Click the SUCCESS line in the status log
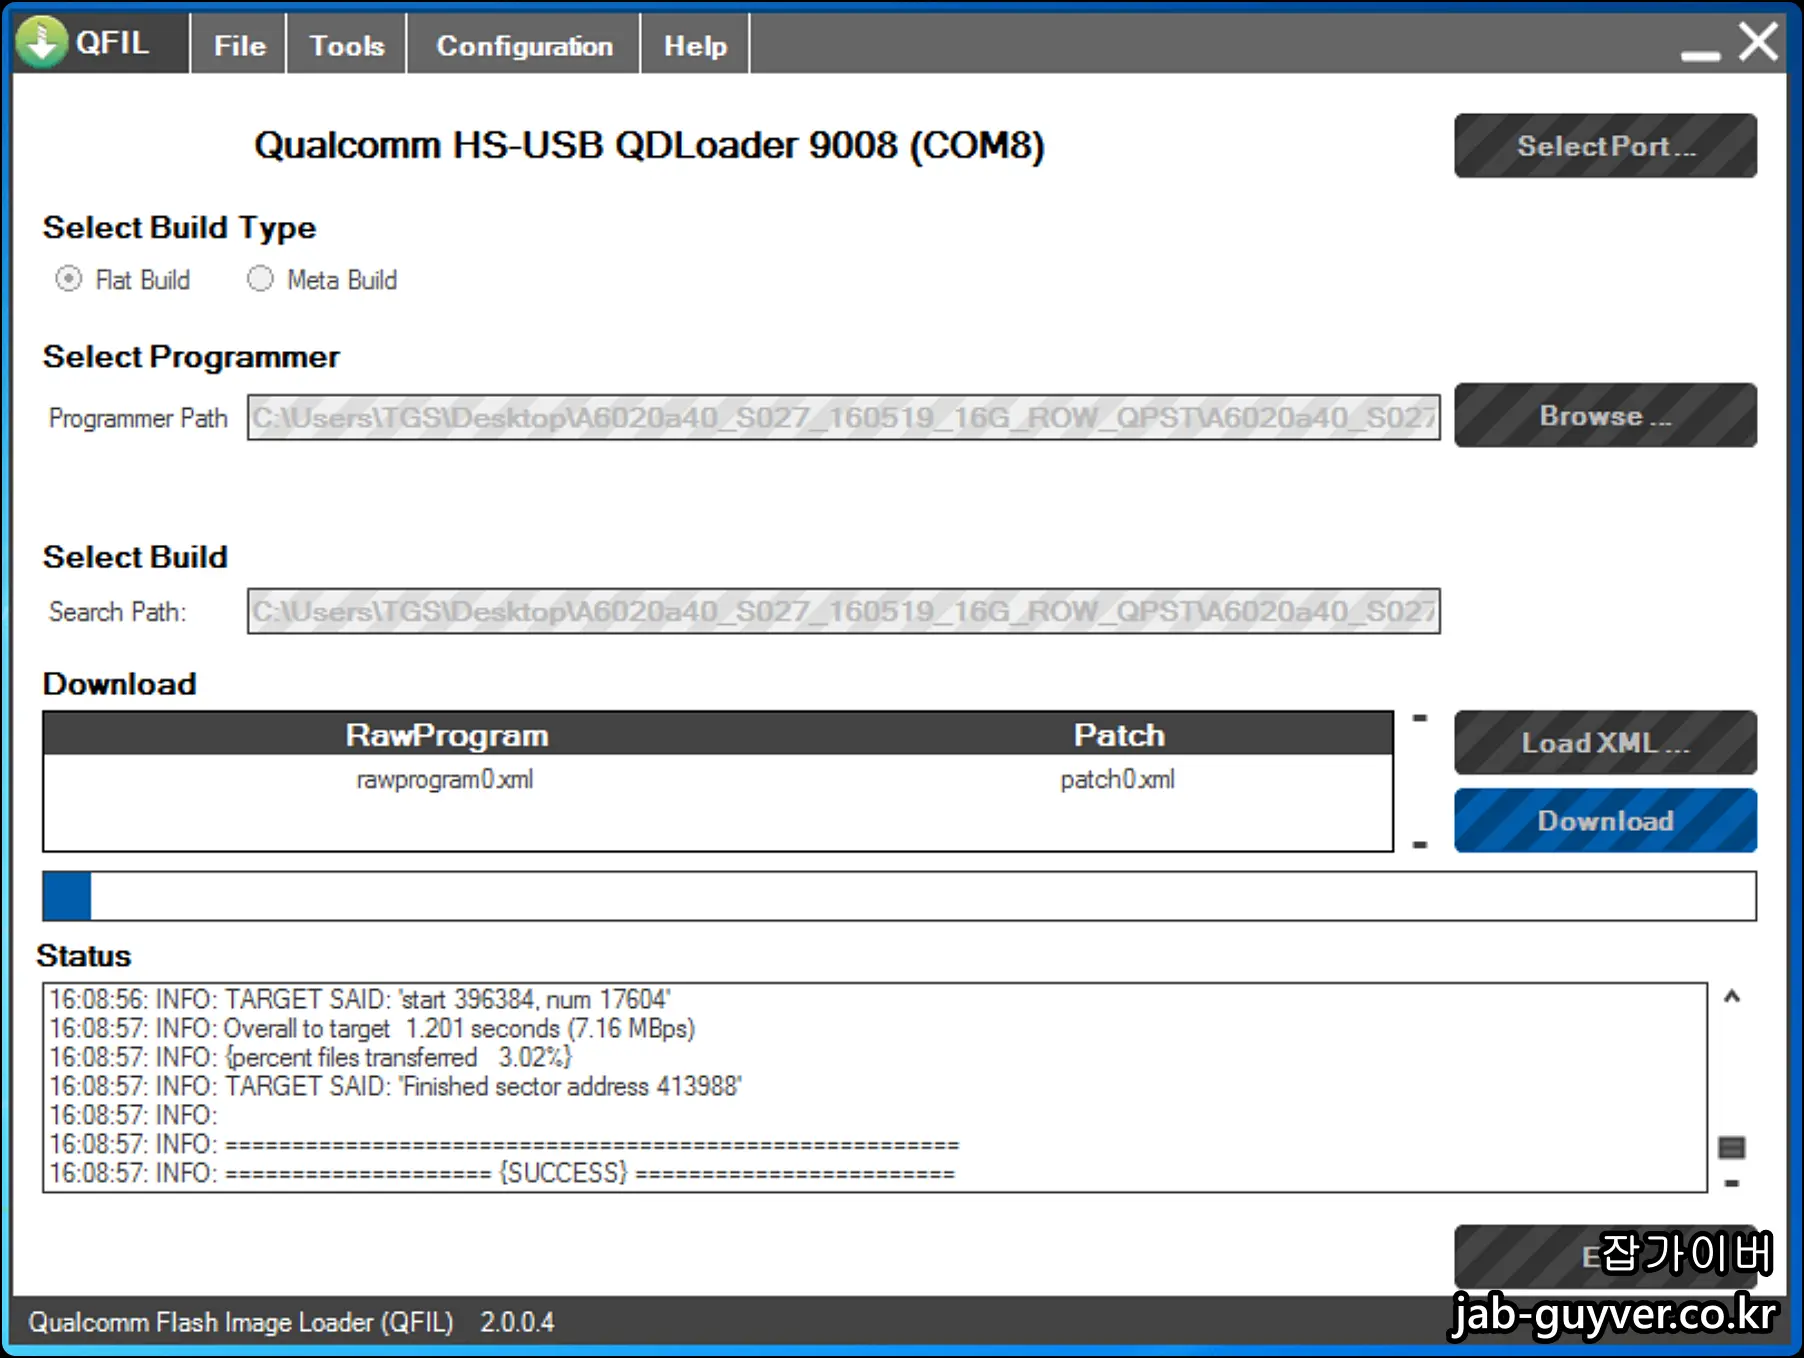Viewport: 1804px width, 1358px height. point(503,1172)
